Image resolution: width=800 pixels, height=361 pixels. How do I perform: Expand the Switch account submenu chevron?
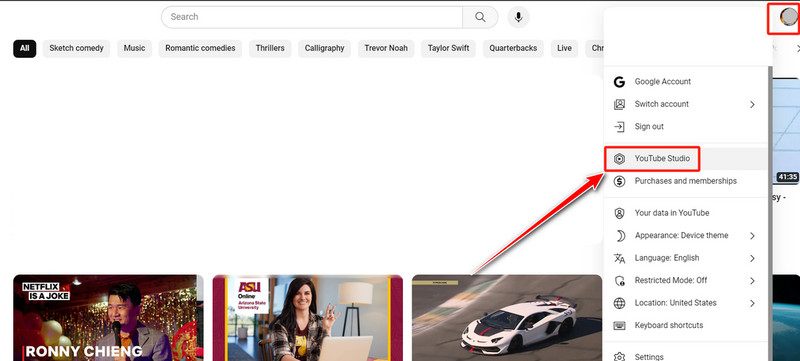pyautogui.click(x=753, y=105)
